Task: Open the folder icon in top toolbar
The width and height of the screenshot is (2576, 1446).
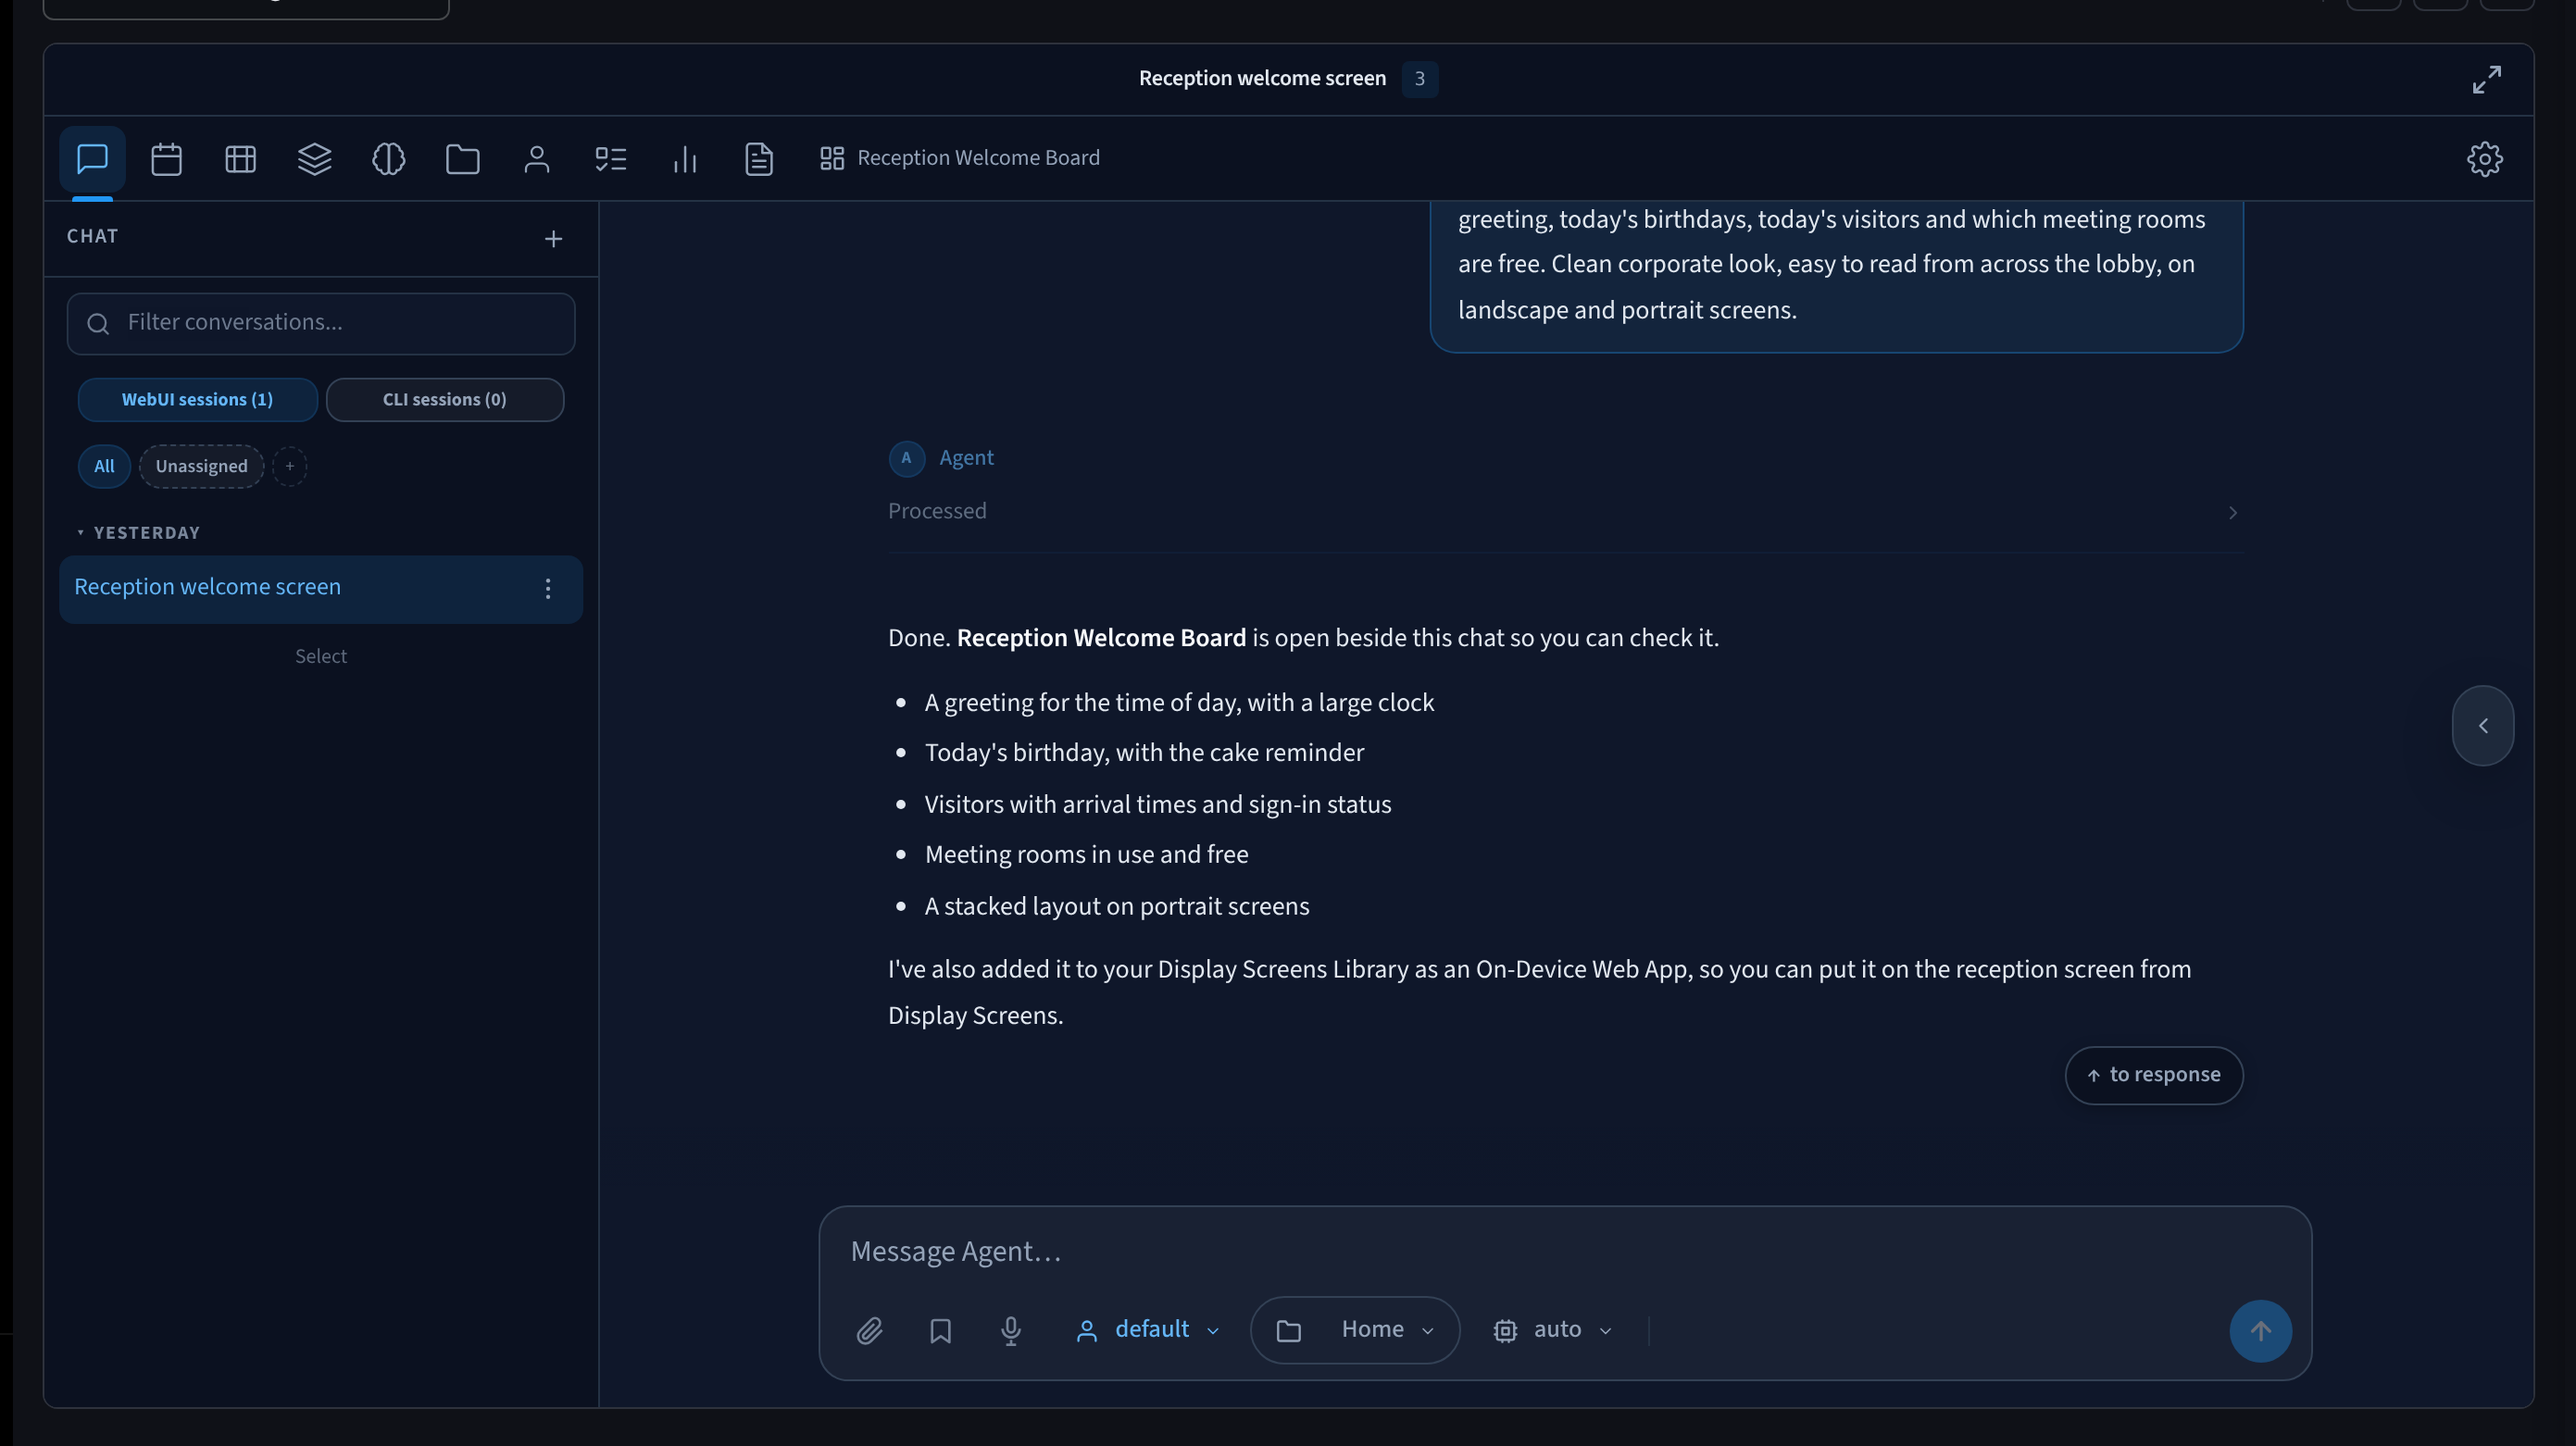Action: tap(462, 158)
